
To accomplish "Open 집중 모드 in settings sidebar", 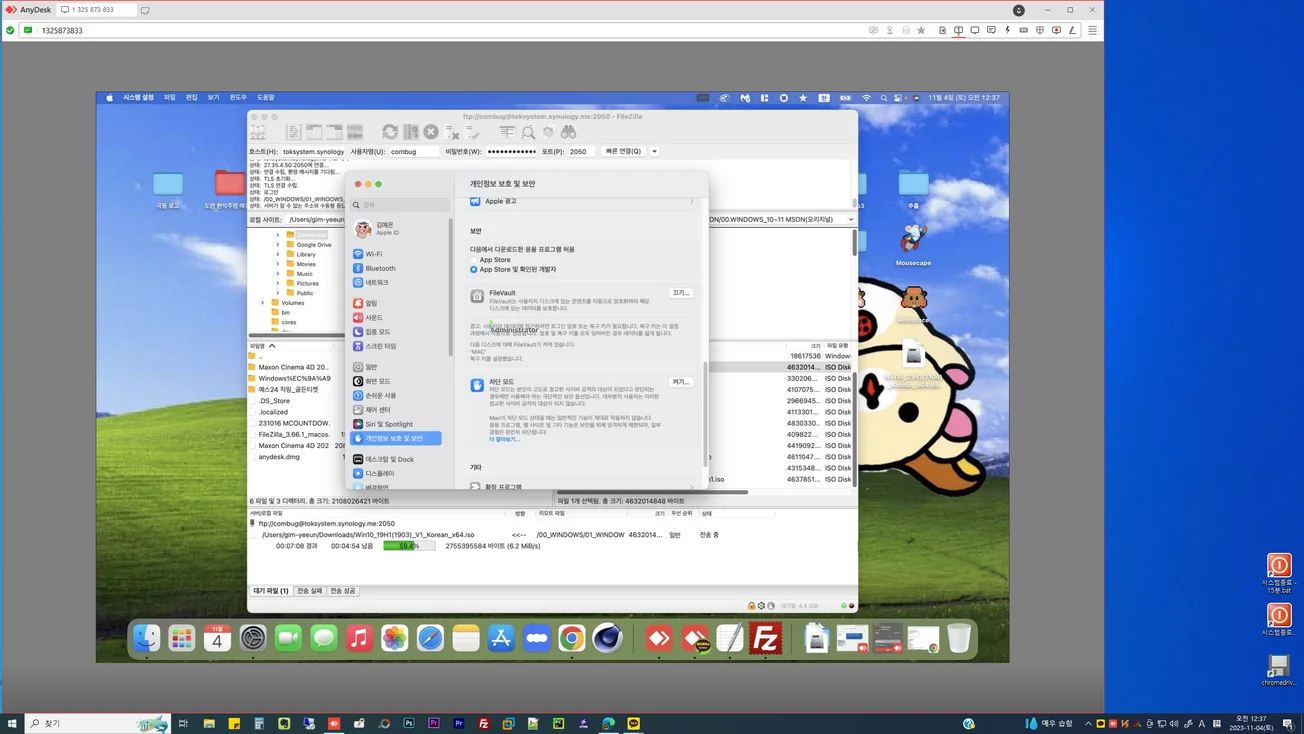I will pyautogui.click(x=397, y=332).
